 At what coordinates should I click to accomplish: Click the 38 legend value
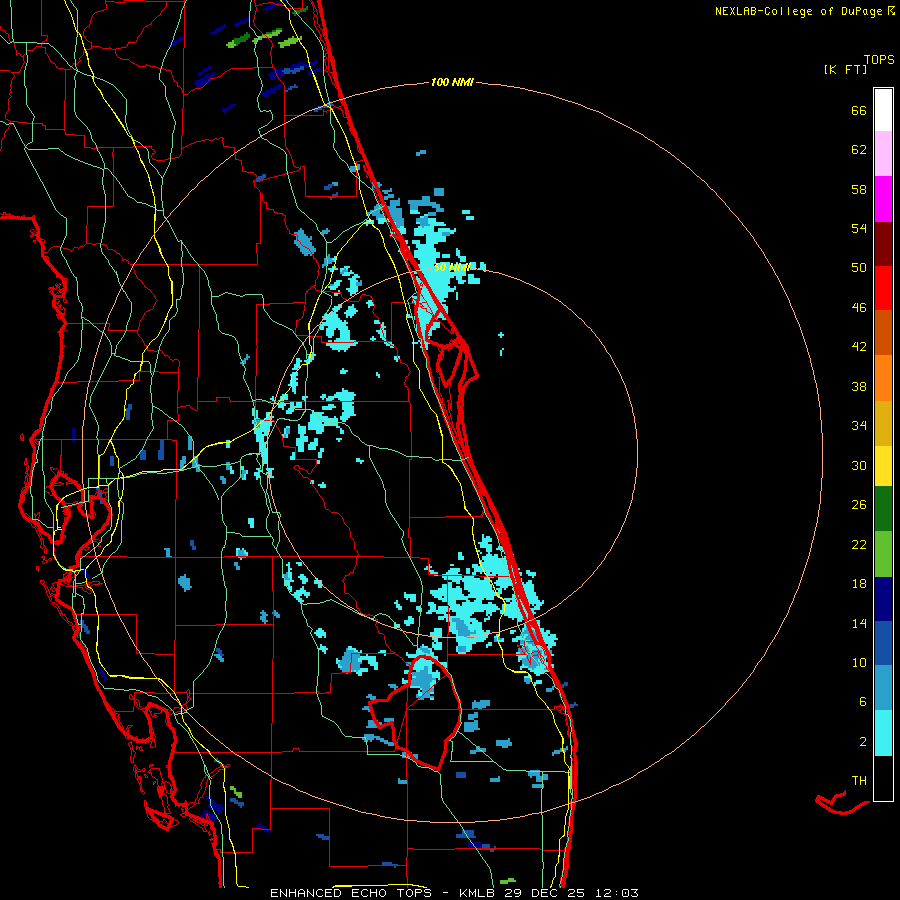(859, 387)
